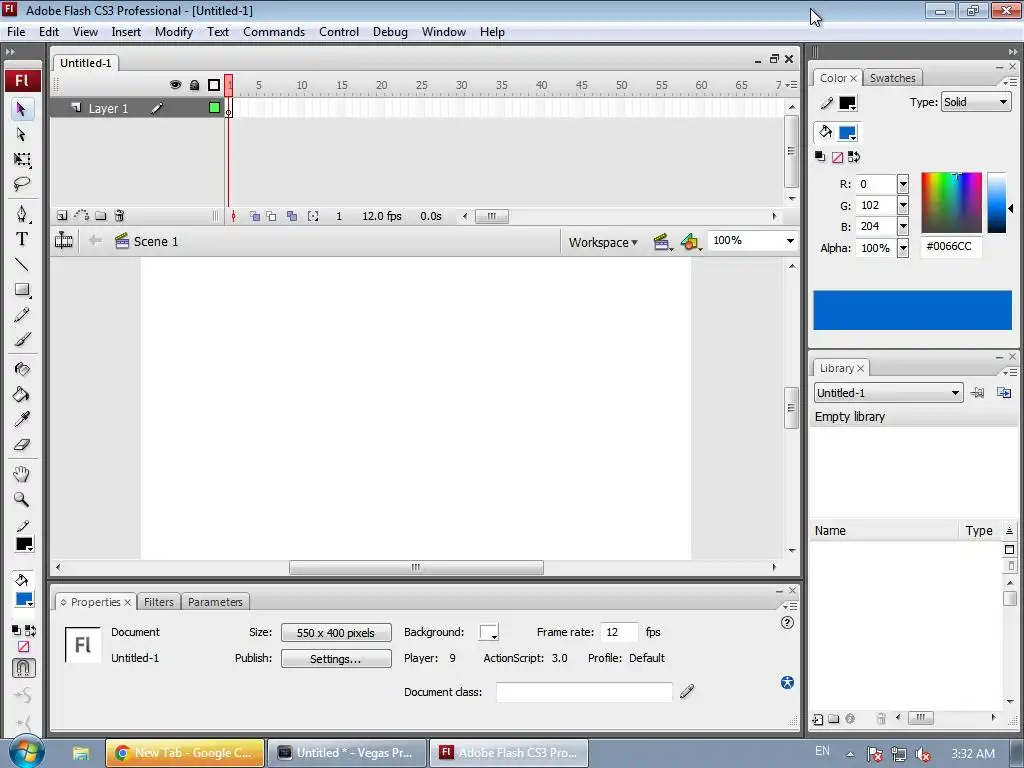Screen dimensions: 1024x768
Task: Open the Control menu
Action: (339, 31)
